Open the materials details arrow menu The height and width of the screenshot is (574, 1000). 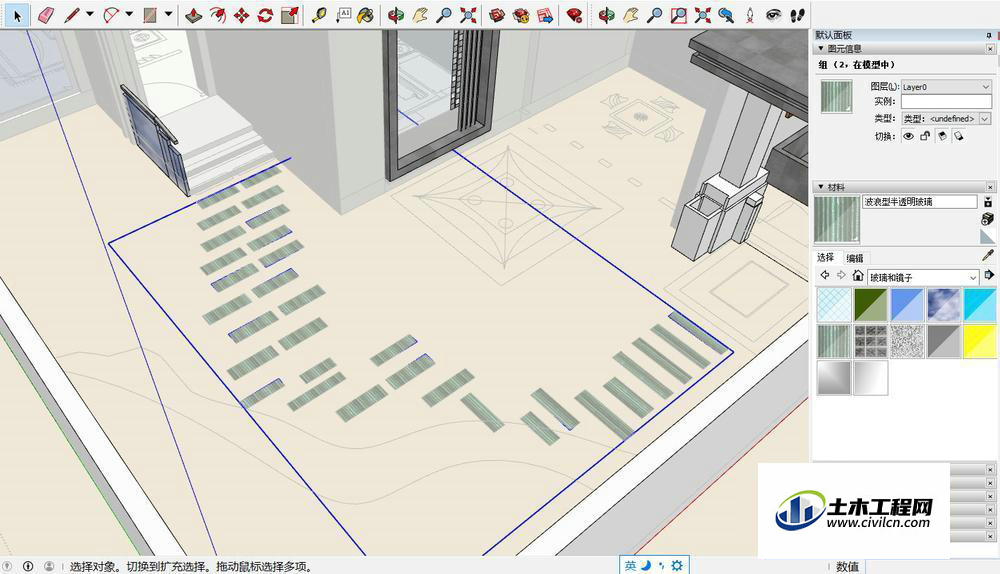(x=989, y=275)
